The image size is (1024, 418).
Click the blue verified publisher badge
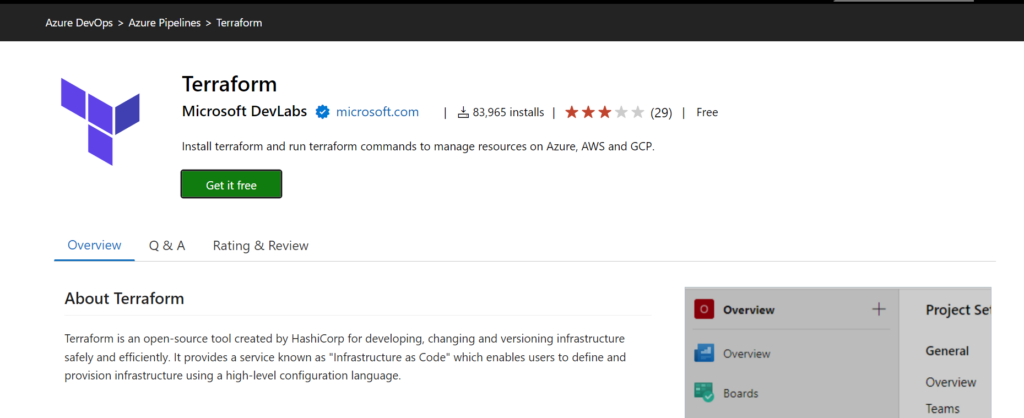323,112
